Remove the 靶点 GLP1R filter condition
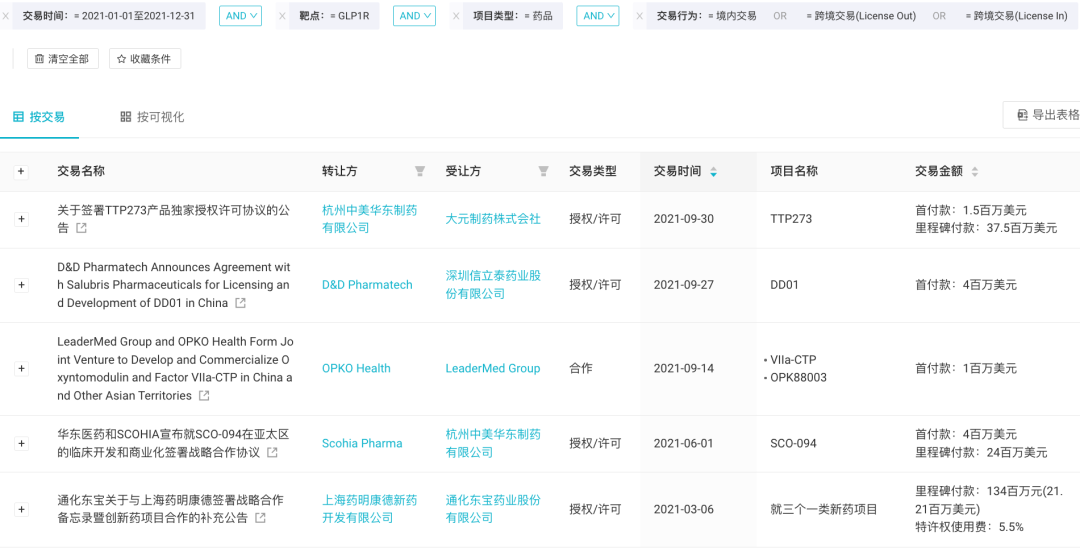 click(282, 16)
